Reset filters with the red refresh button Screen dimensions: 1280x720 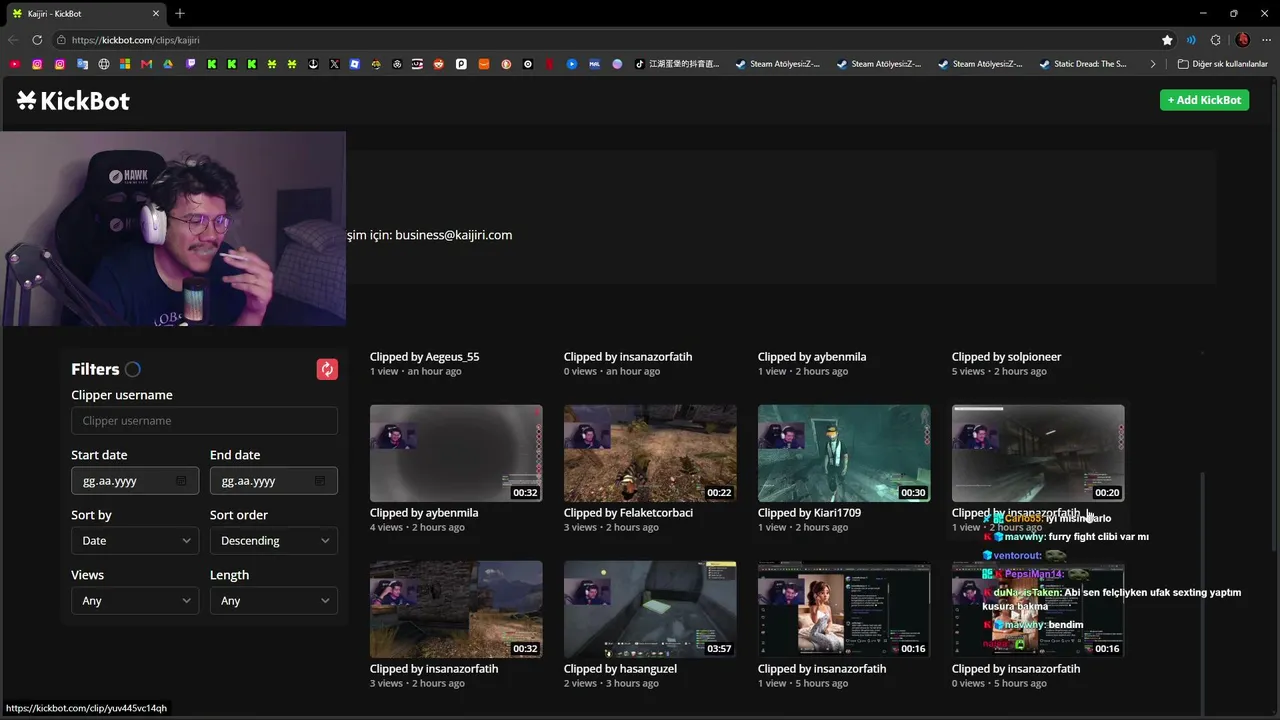tap(327, 369)
